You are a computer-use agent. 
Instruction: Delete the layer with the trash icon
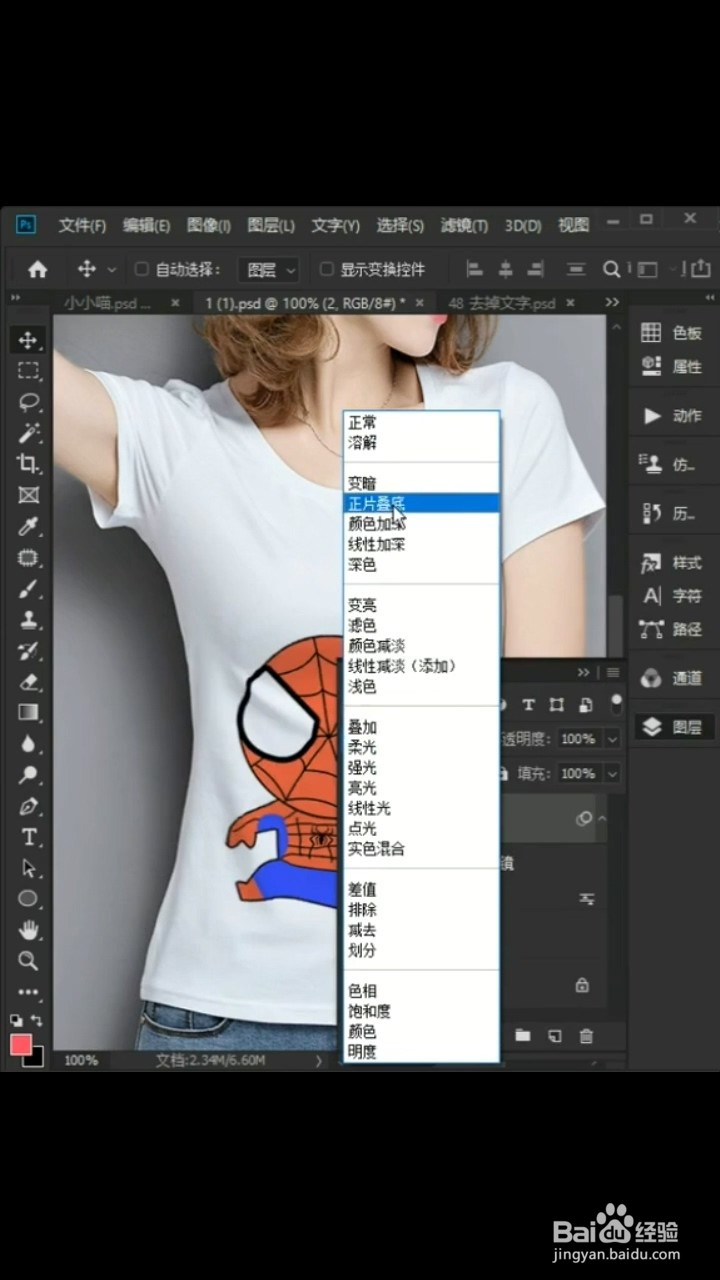587,1036
